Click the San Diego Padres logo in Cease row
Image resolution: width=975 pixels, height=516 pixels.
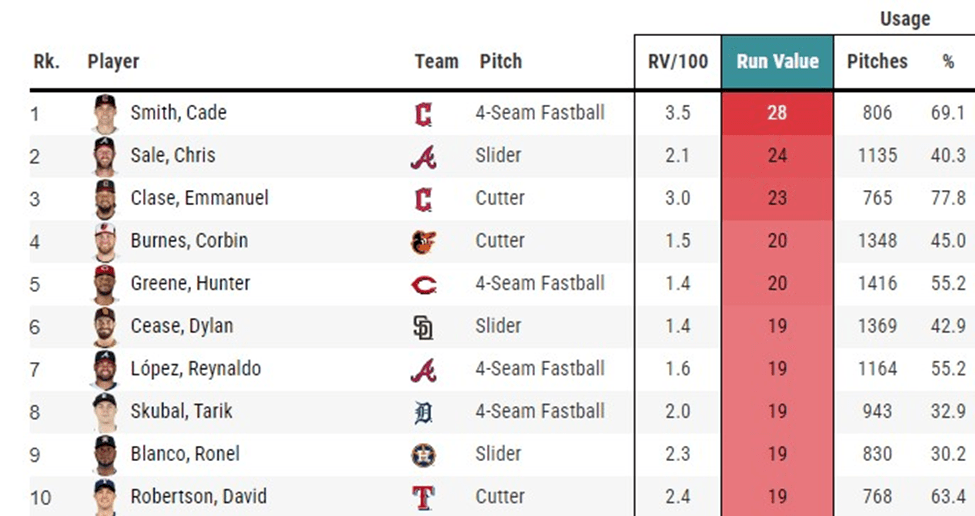pos(423,328)
